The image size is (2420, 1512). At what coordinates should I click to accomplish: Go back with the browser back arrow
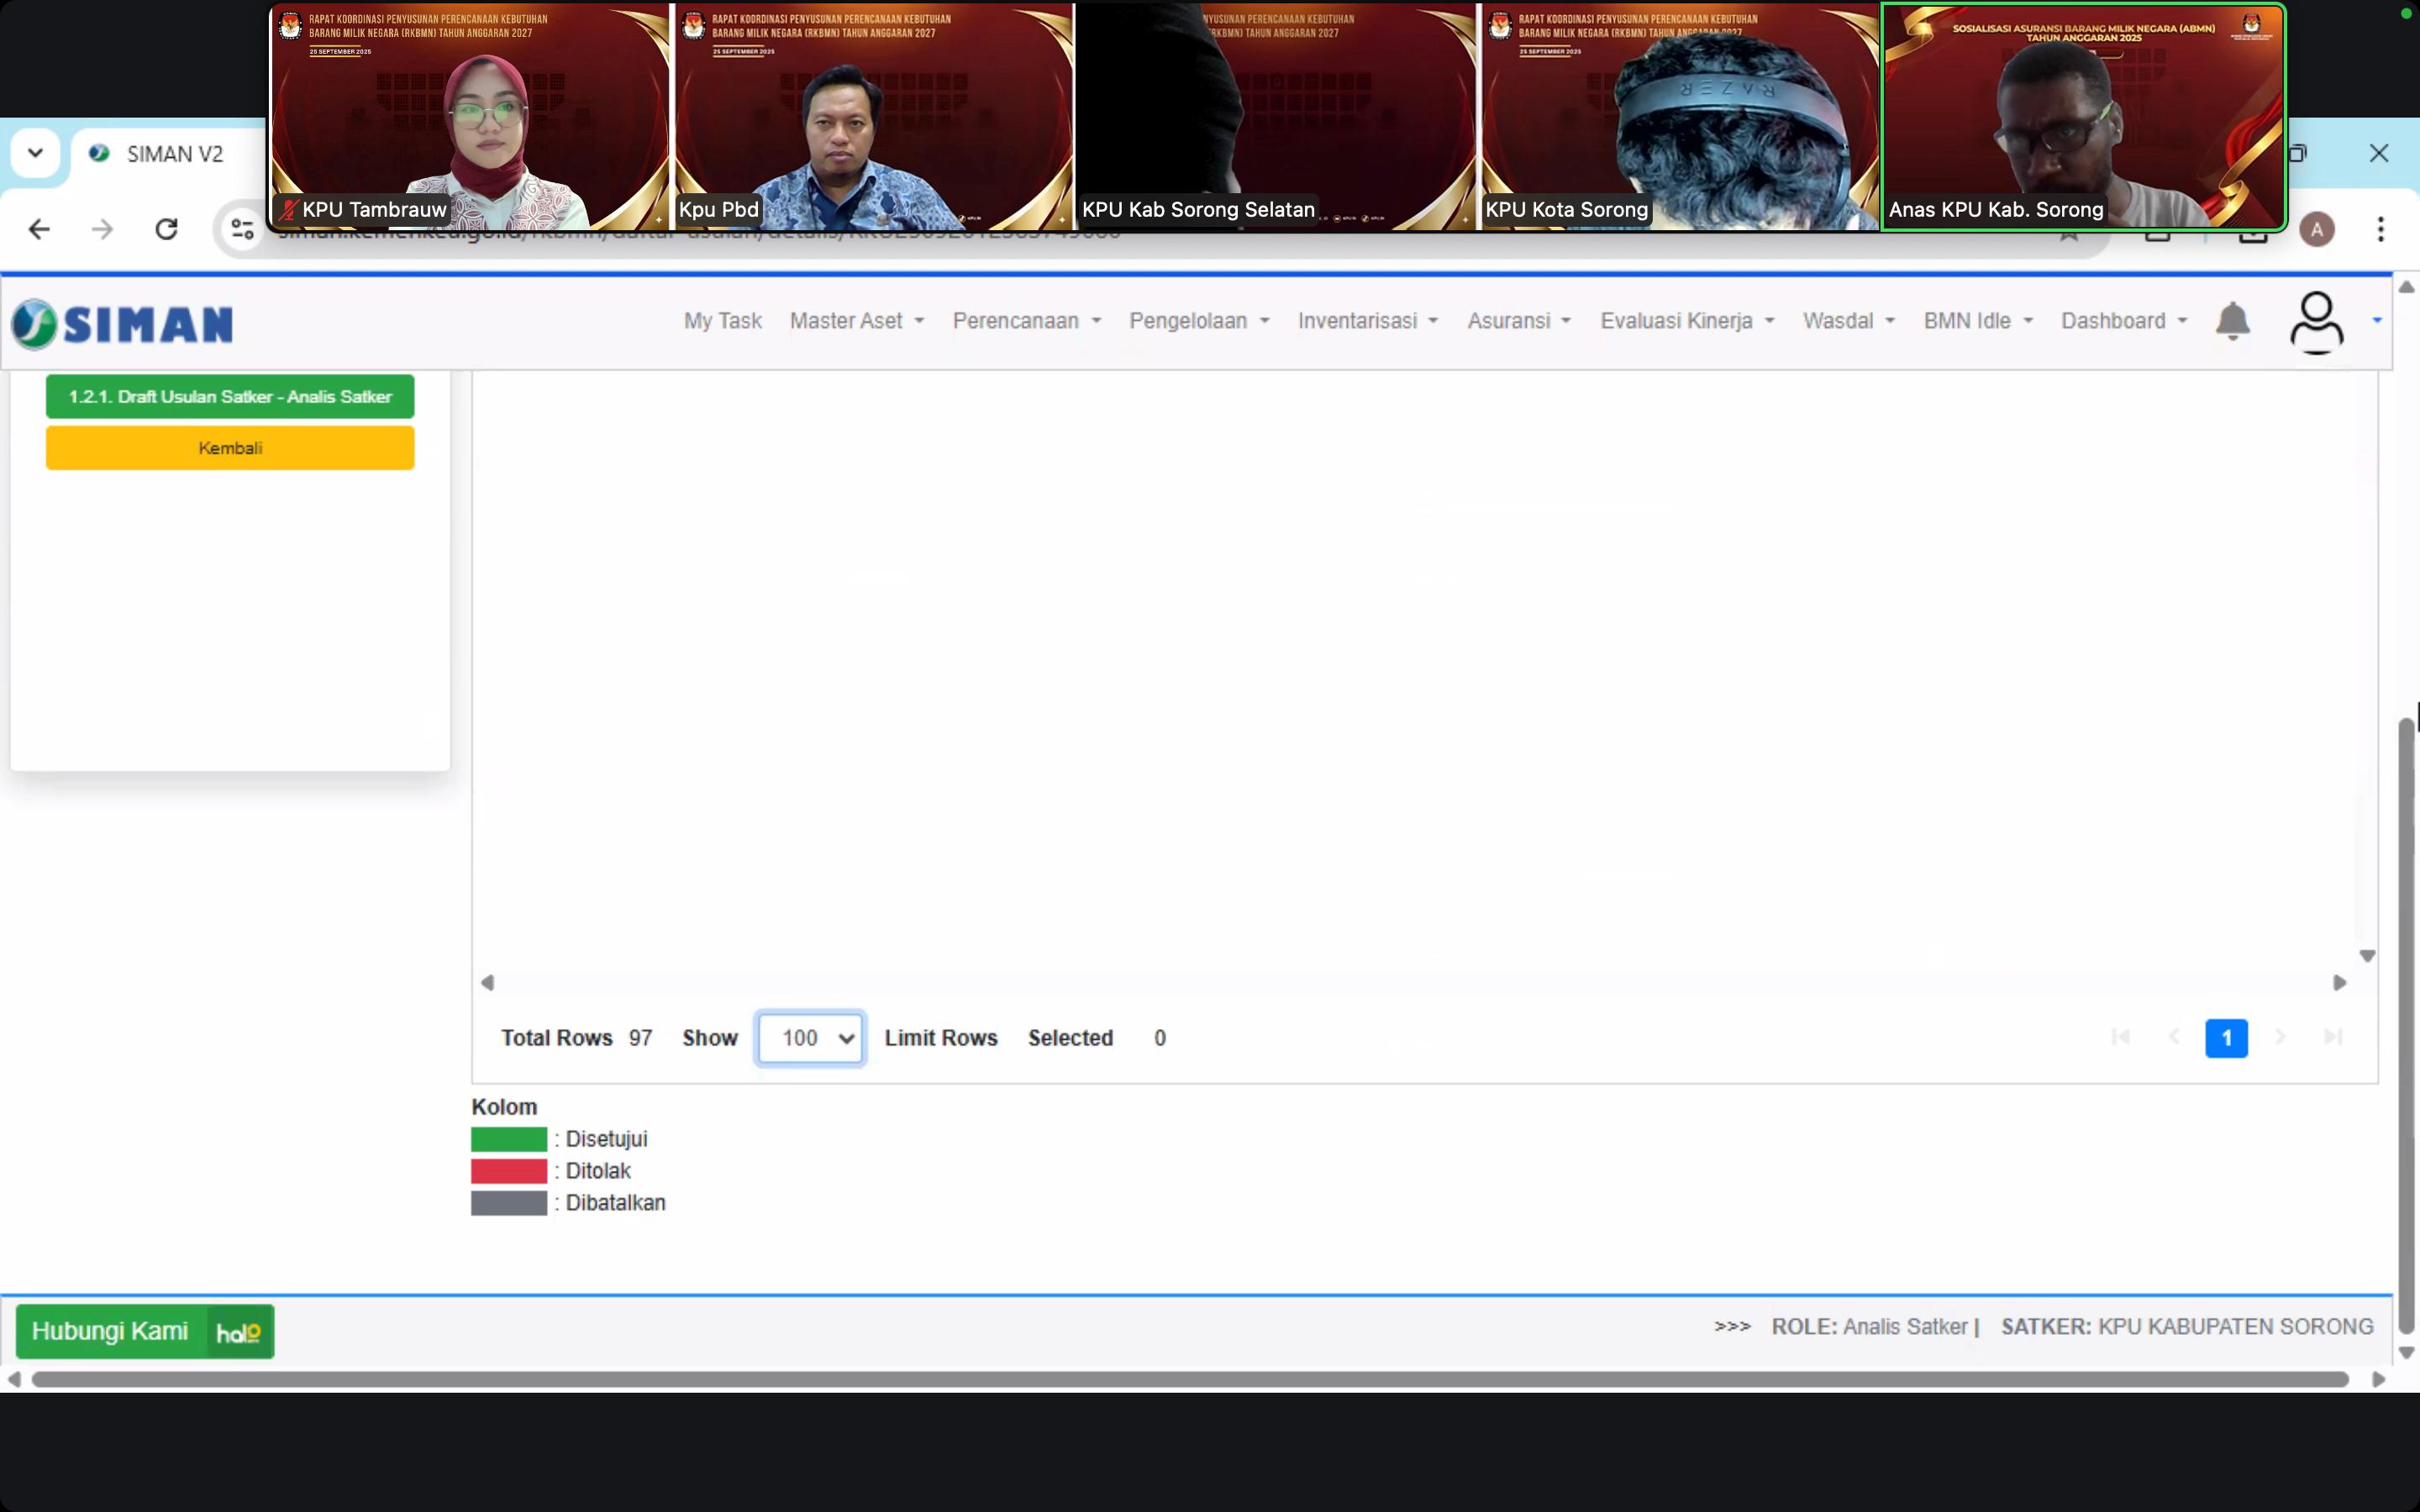(x=39, y=230)
